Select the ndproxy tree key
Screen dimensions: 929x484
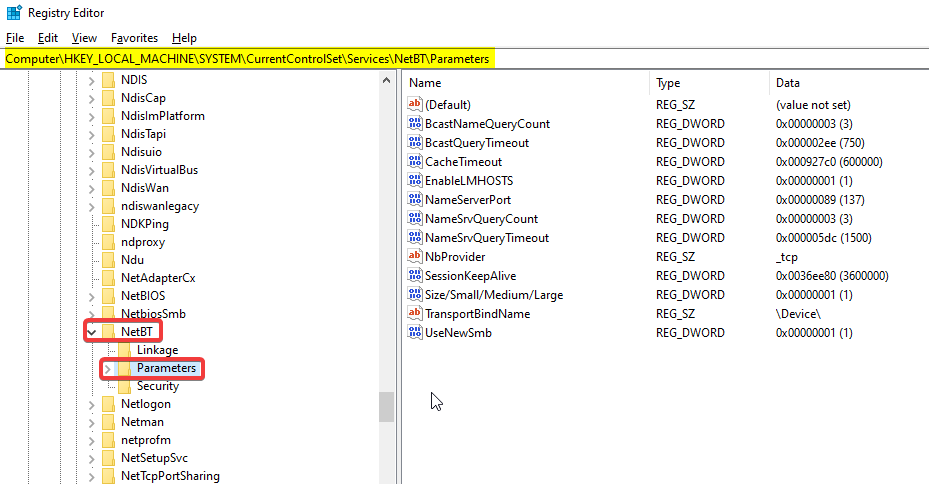[143, 242]
